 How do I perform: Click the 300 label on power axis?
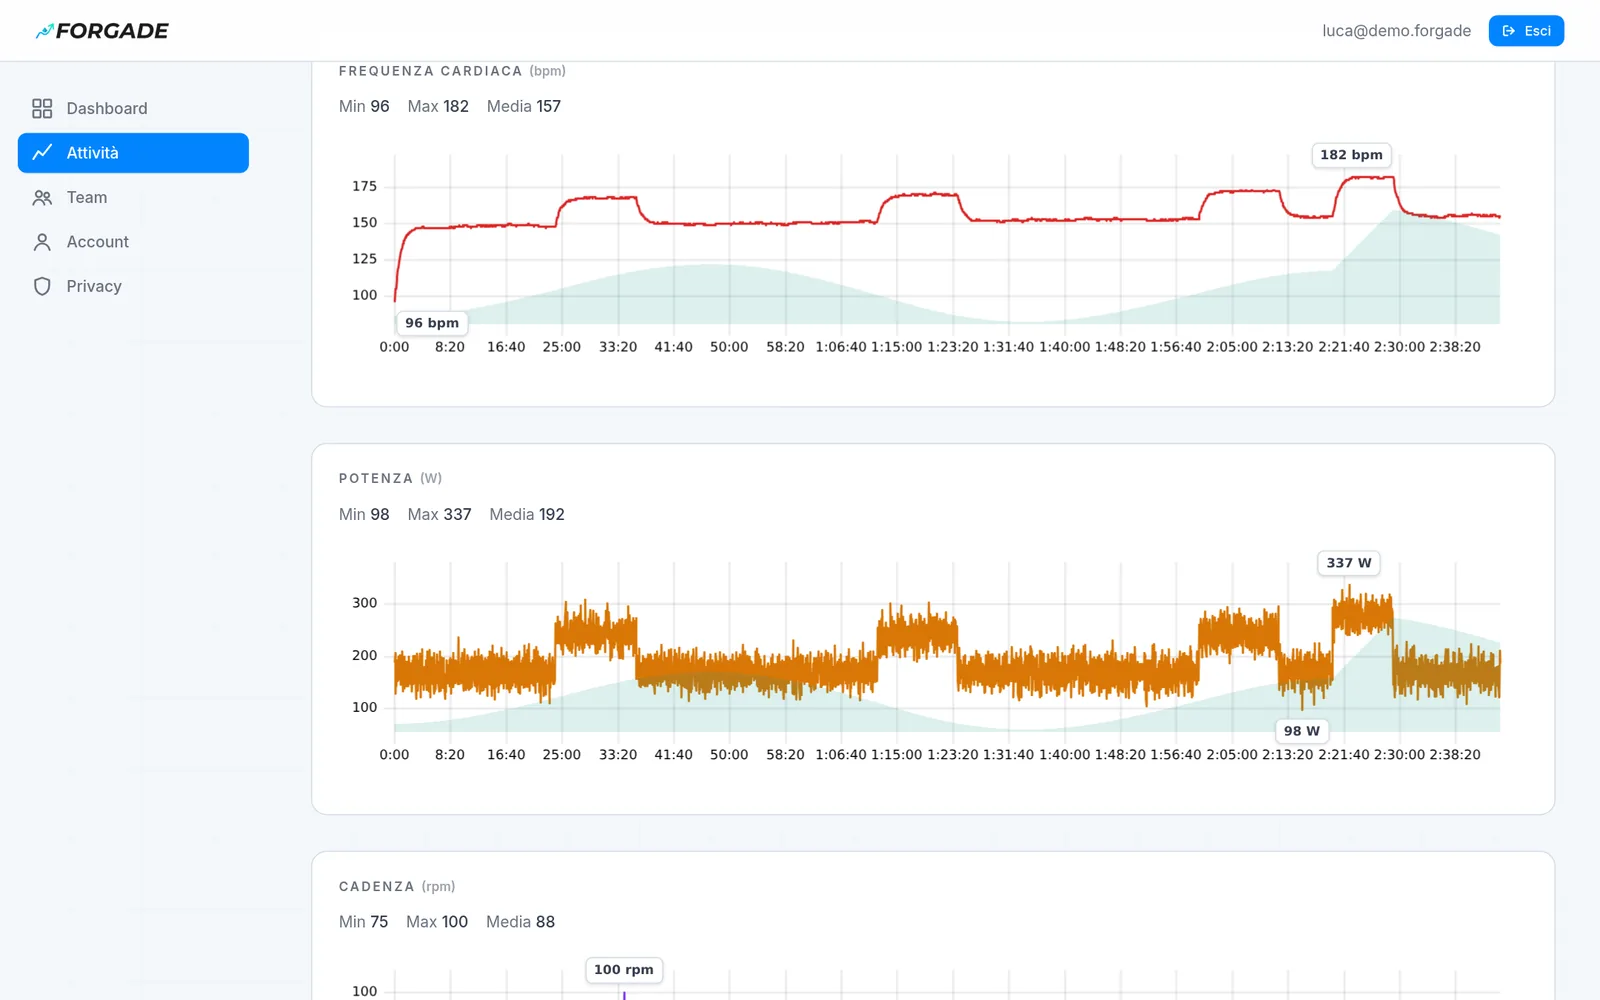coord(364,603)
